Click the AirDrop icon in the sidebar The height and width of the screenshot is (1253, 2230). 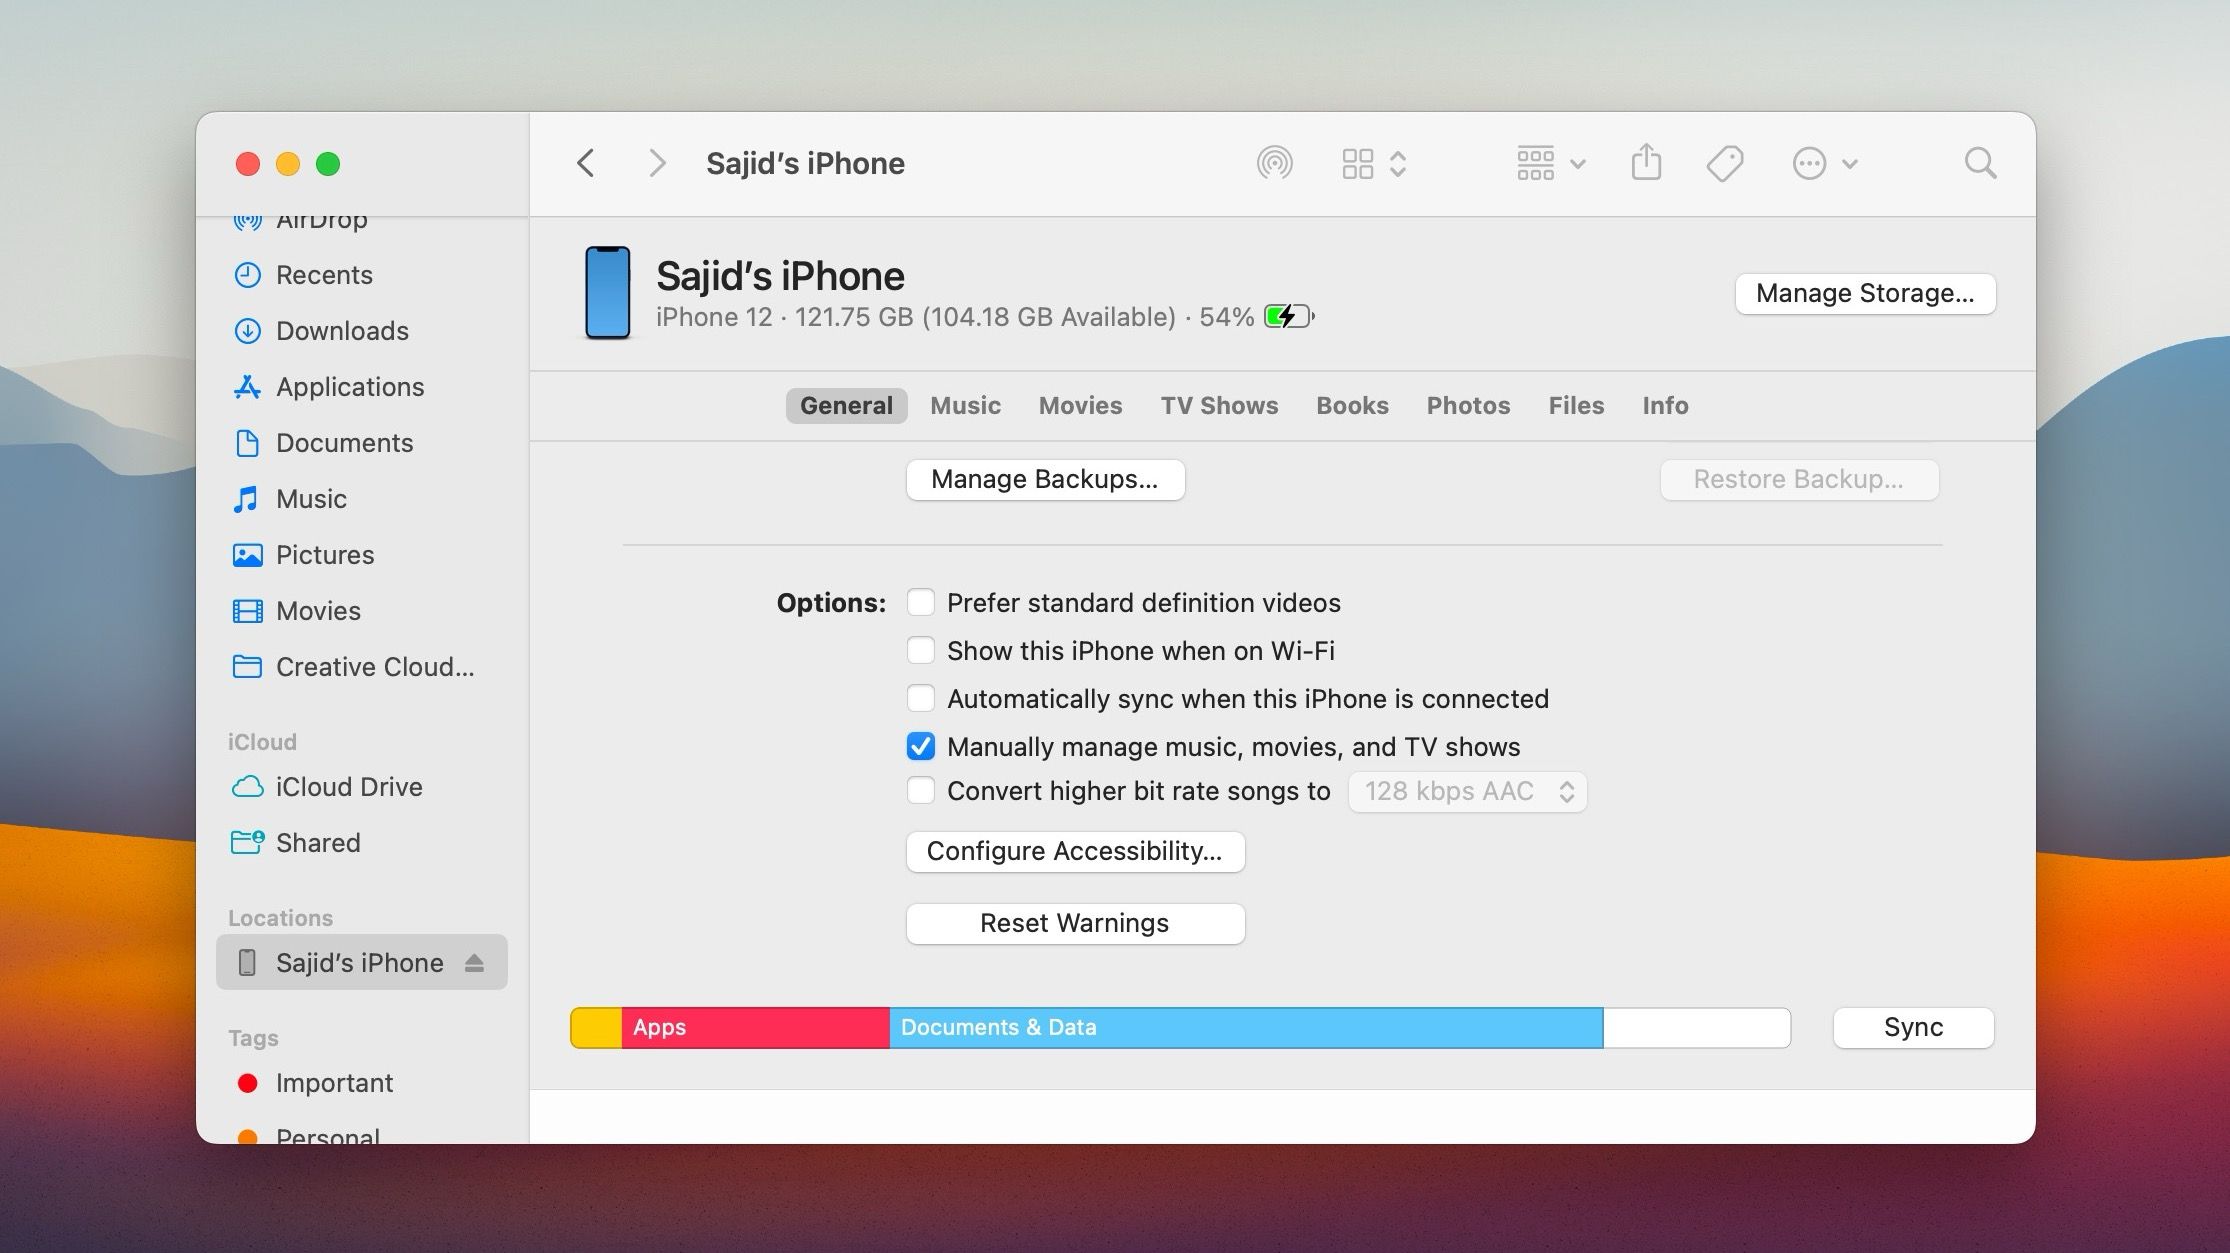point(247,220)
